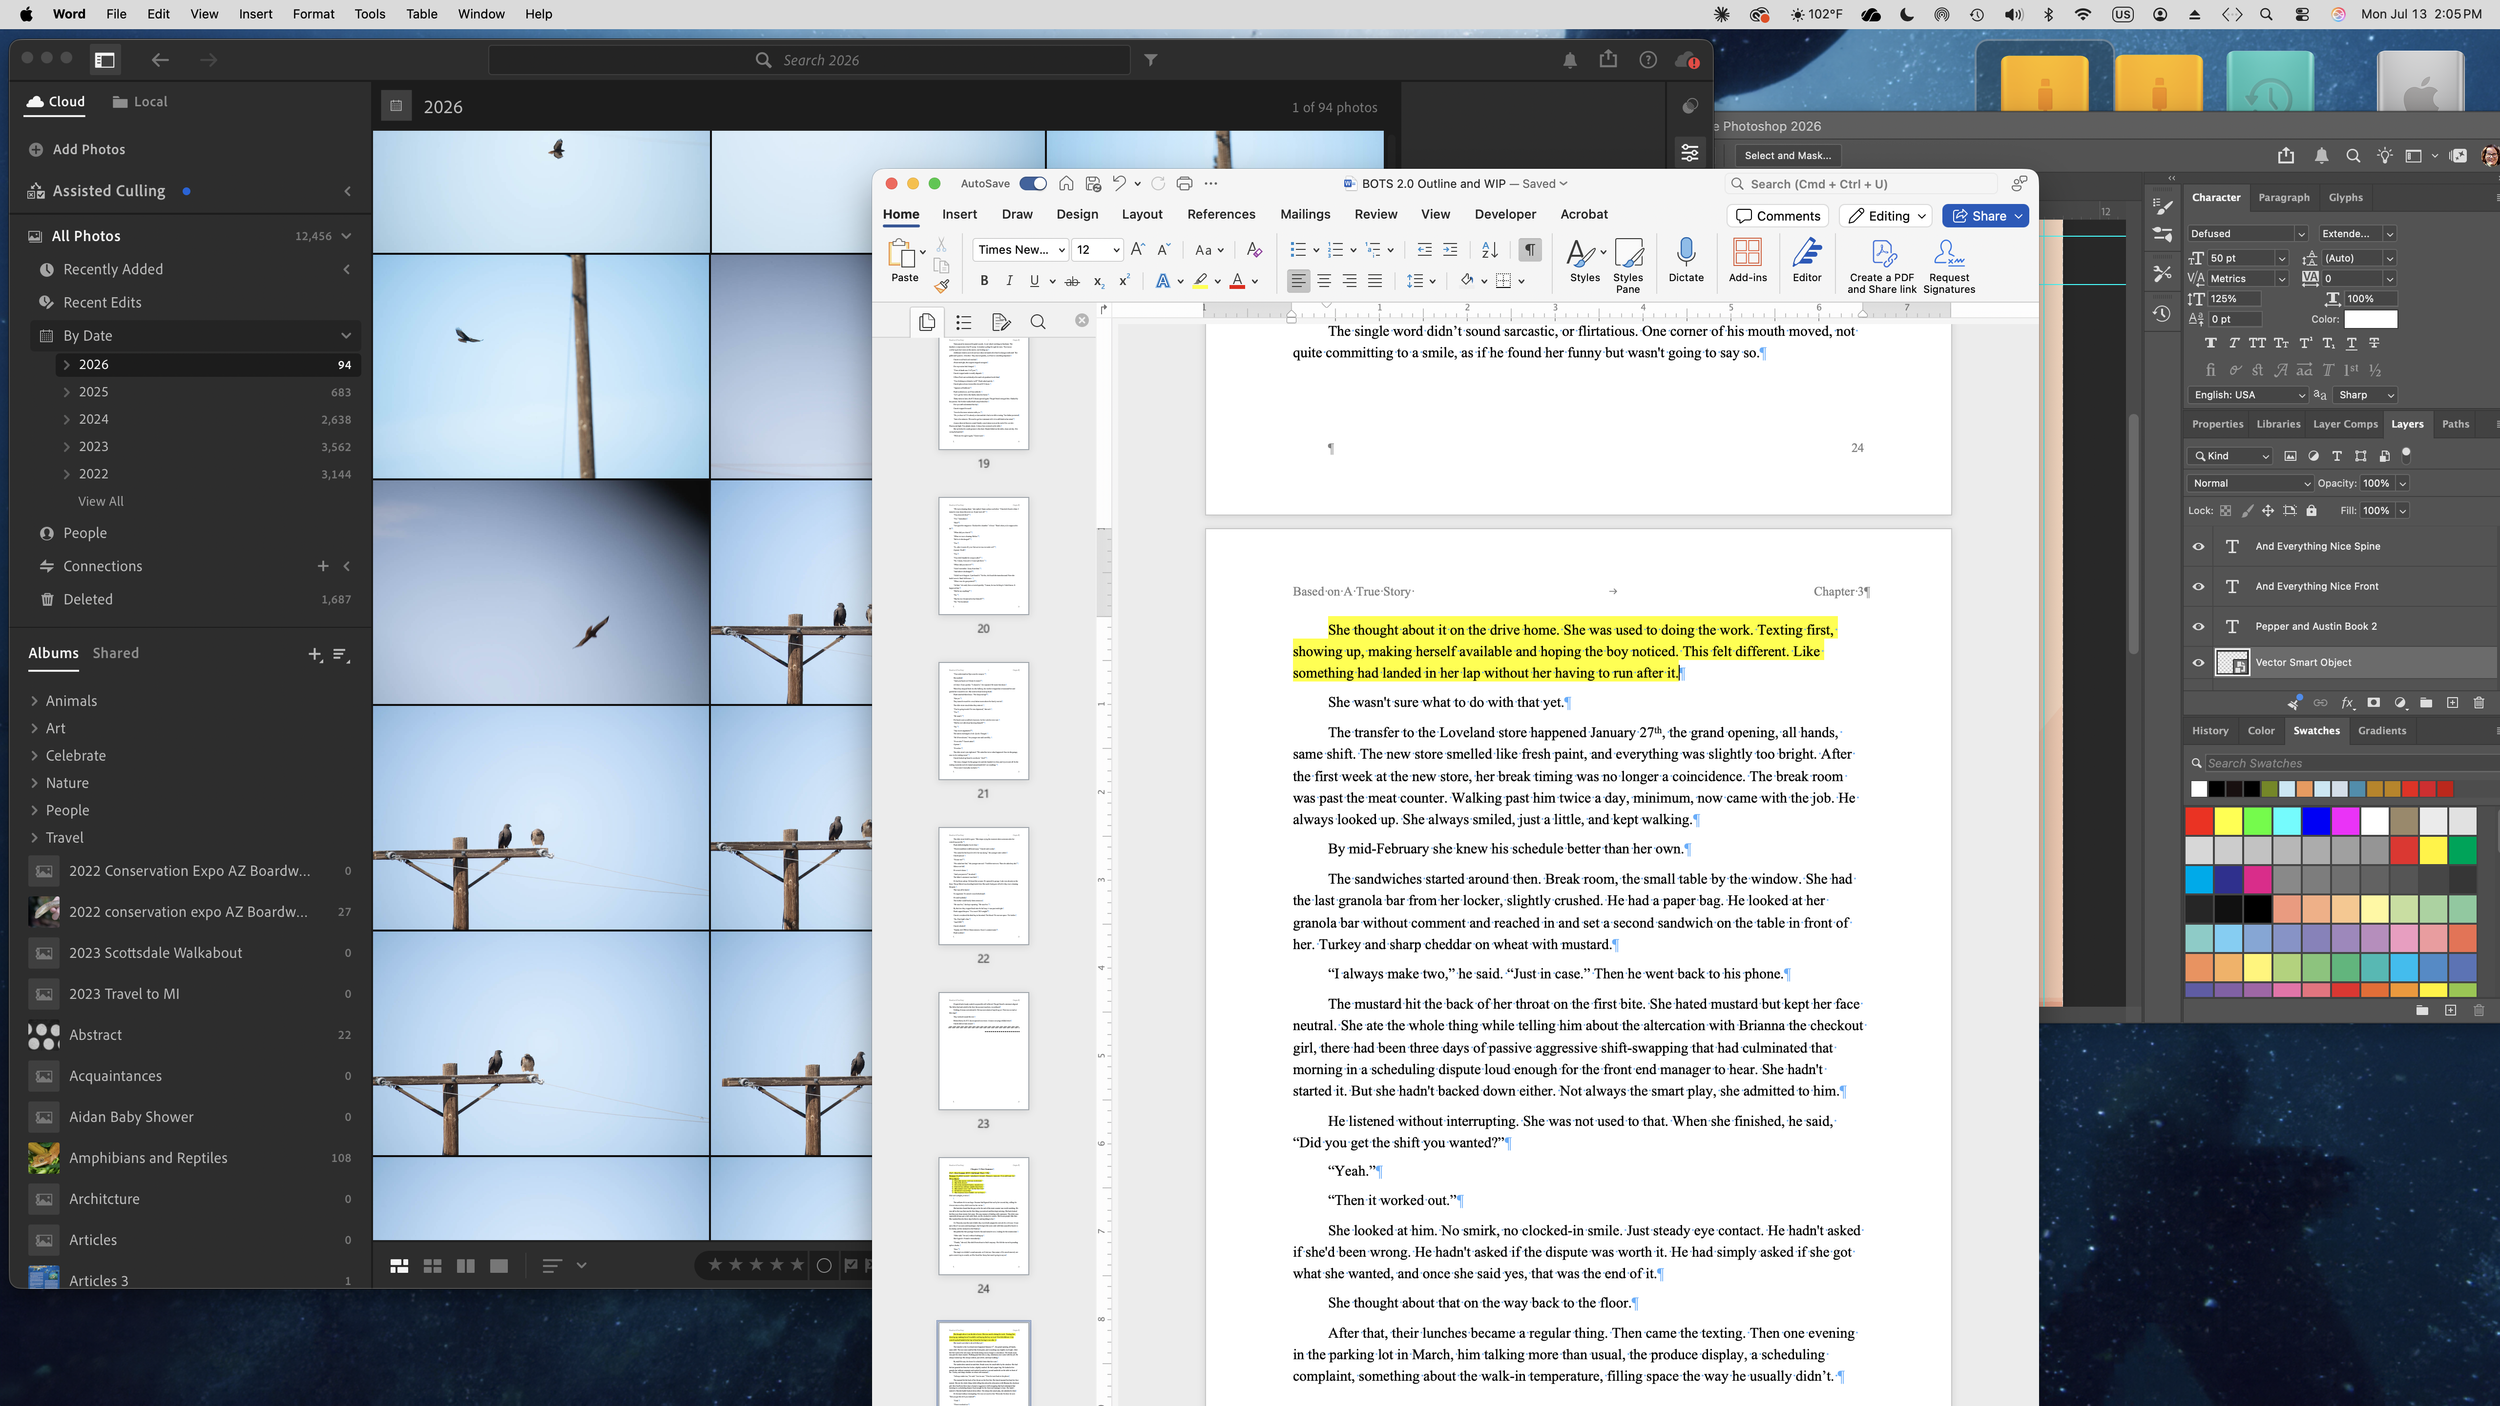
Task: Click the Sort icon in Word ribbon
Action: (1489, 250)
